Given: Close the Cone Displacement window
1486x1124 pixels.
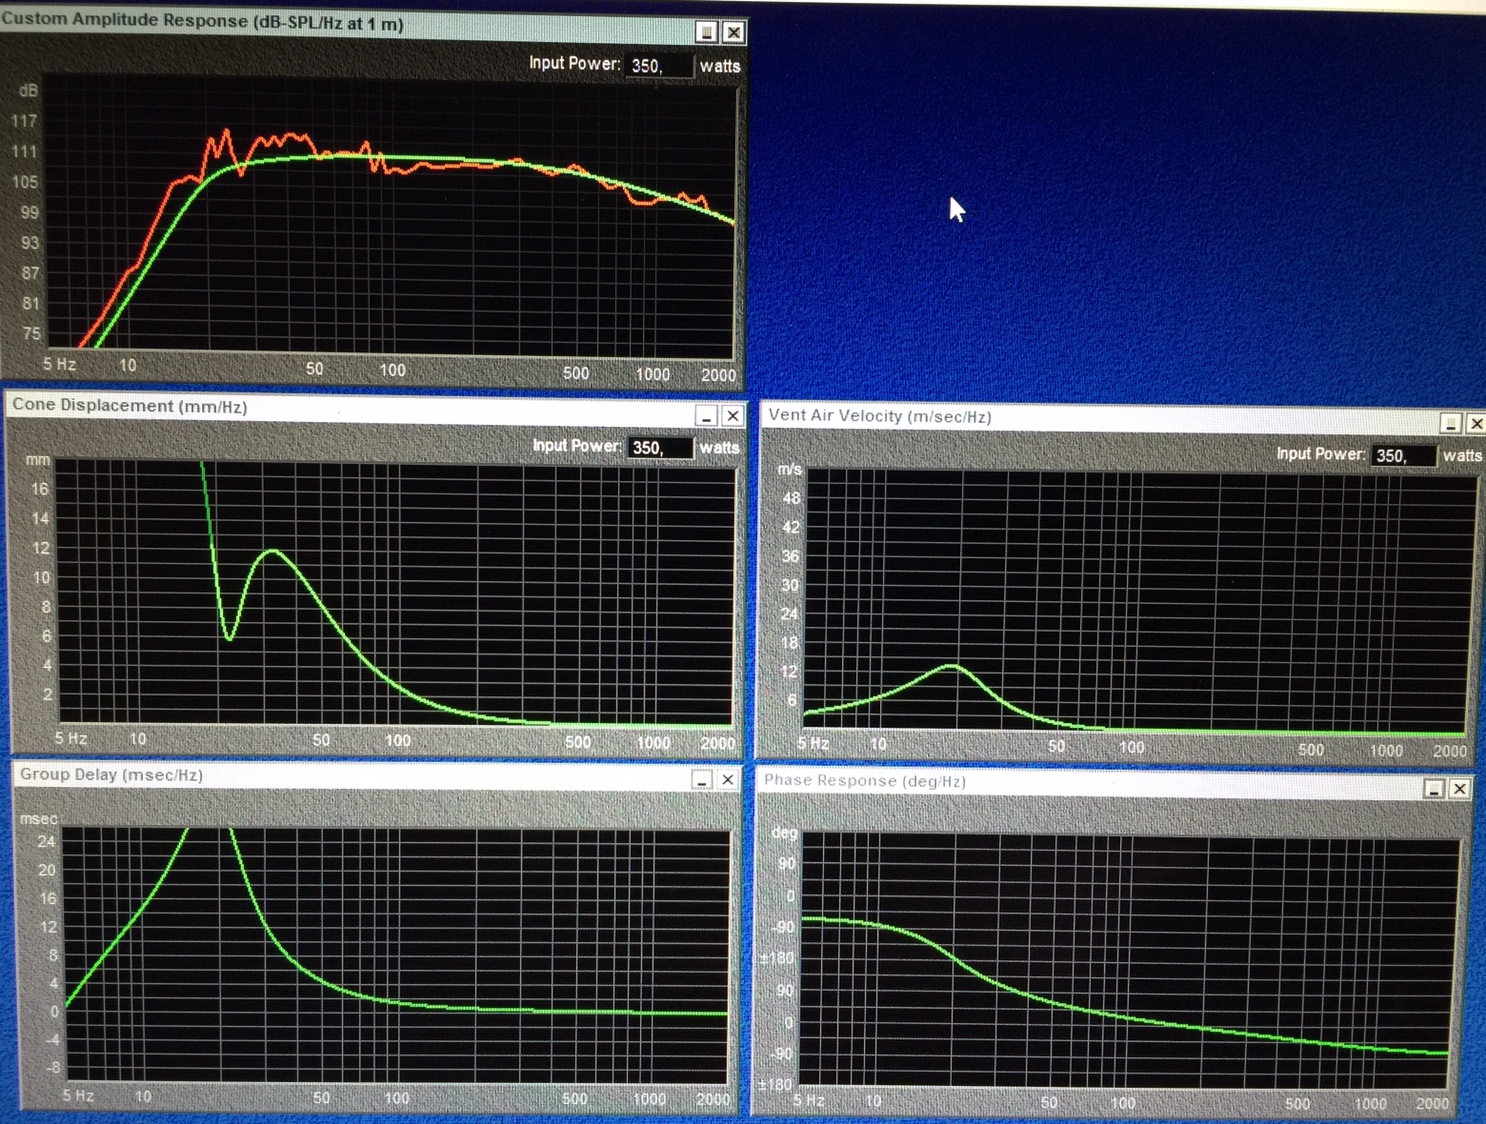Looking at the screenshot, I should point(733,415).
